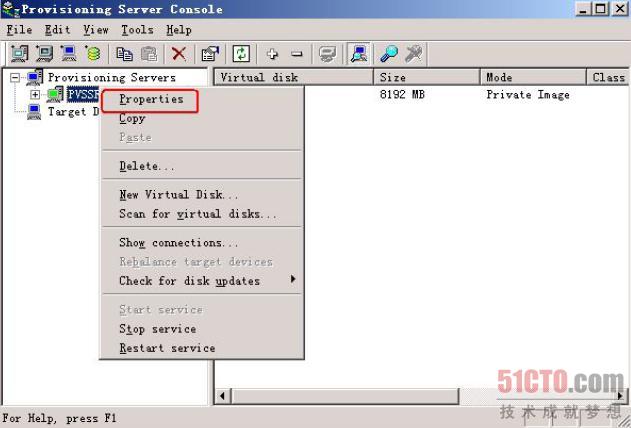Click the magnifying glass Find toolbar icon
Viewport: 631px width, 428px height.
tap(389, 54)
